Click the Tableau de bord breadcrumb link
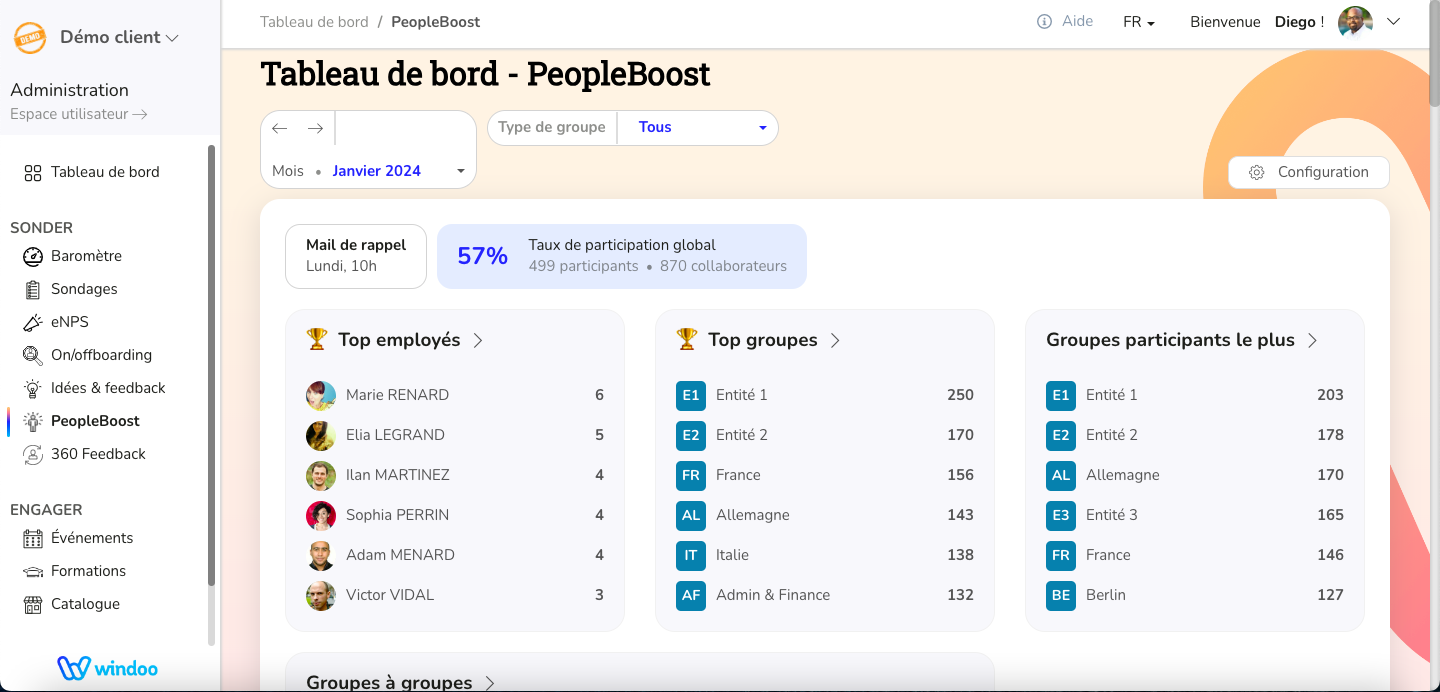This screenshot has width=1440, height=692. [x=314, y=21]
